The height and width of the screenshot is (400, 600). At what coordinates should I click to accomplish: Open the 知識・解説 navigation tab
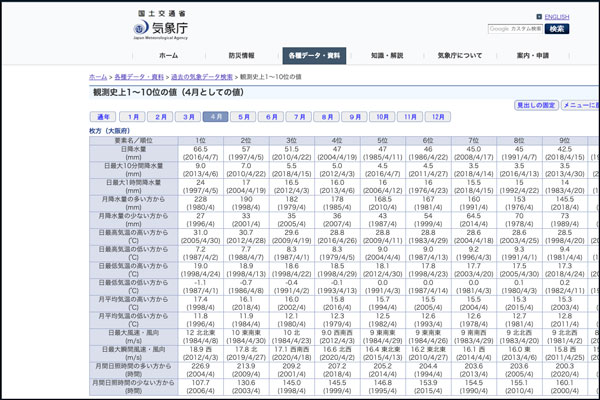click(387, 56)
